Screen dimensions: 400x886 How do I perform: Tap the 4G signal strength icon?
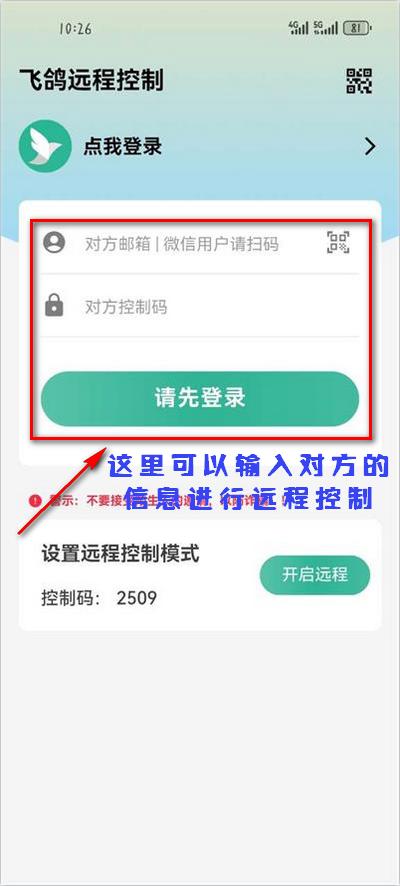(x=298, y=28)
